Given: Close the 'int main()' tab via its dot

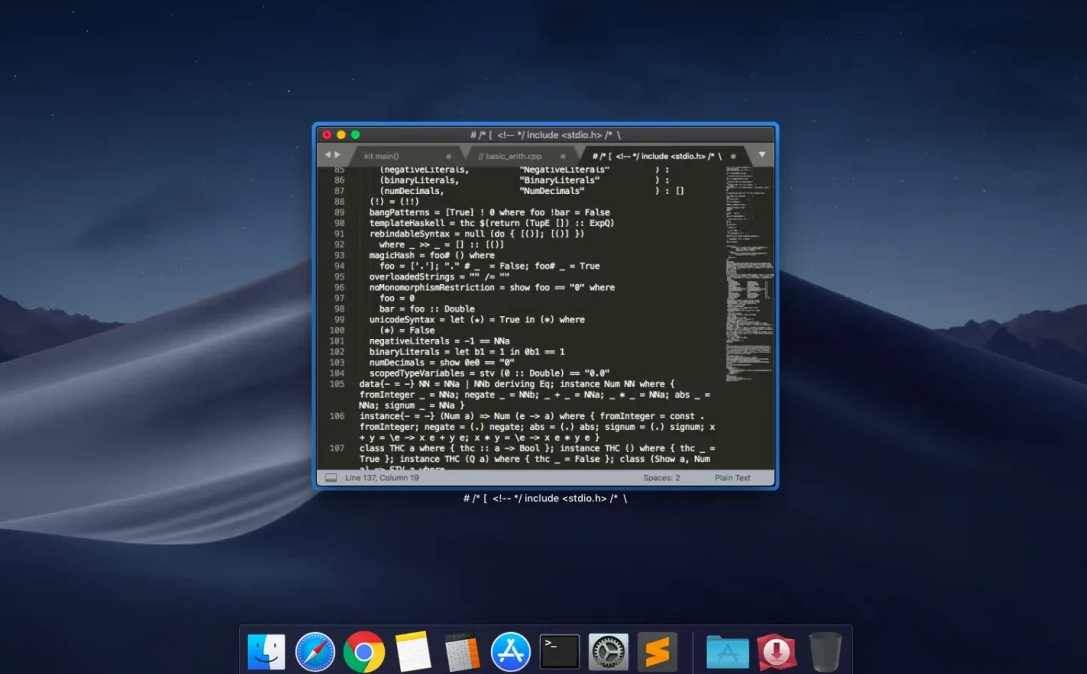Looking at the screenshot, I should tap(449, 157).
